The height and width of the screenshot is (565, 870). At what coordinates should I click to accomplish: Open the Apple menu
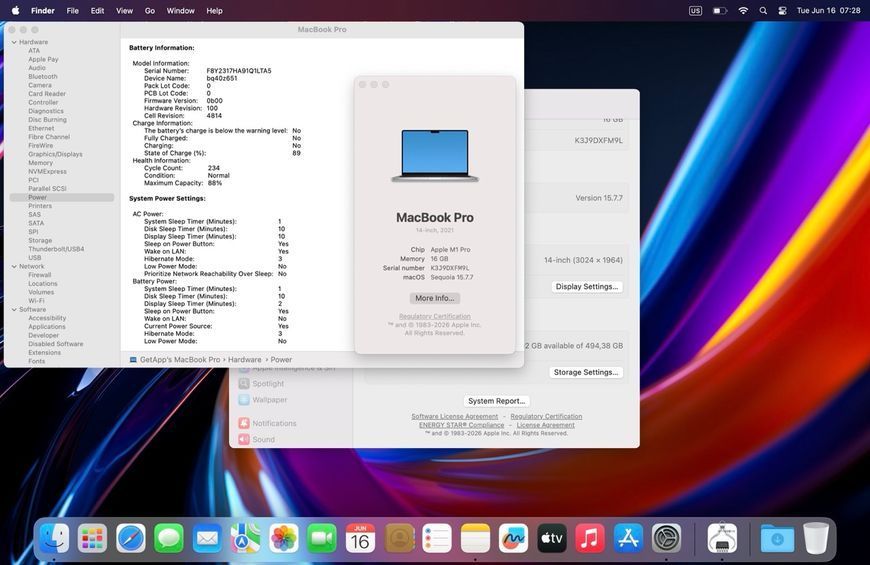pos(16,11)
